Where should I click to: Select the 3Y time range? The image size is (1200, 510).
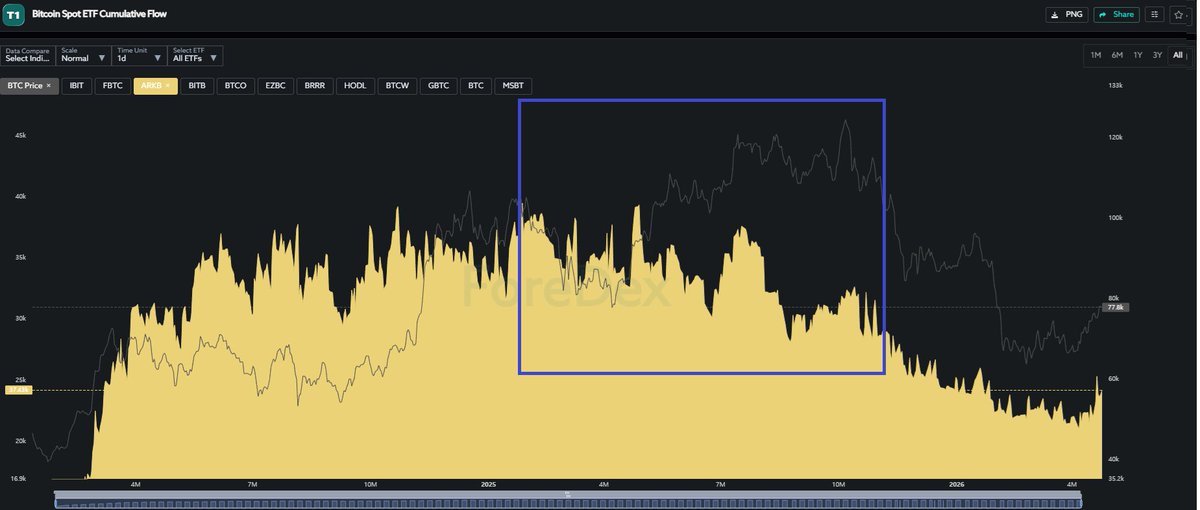1157,55
